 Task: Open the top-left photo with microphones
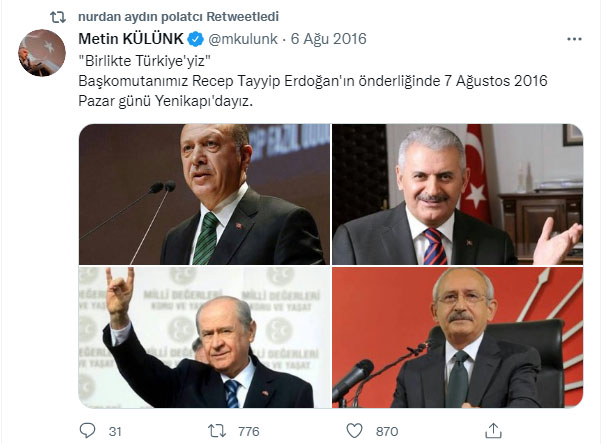(204, 194)
